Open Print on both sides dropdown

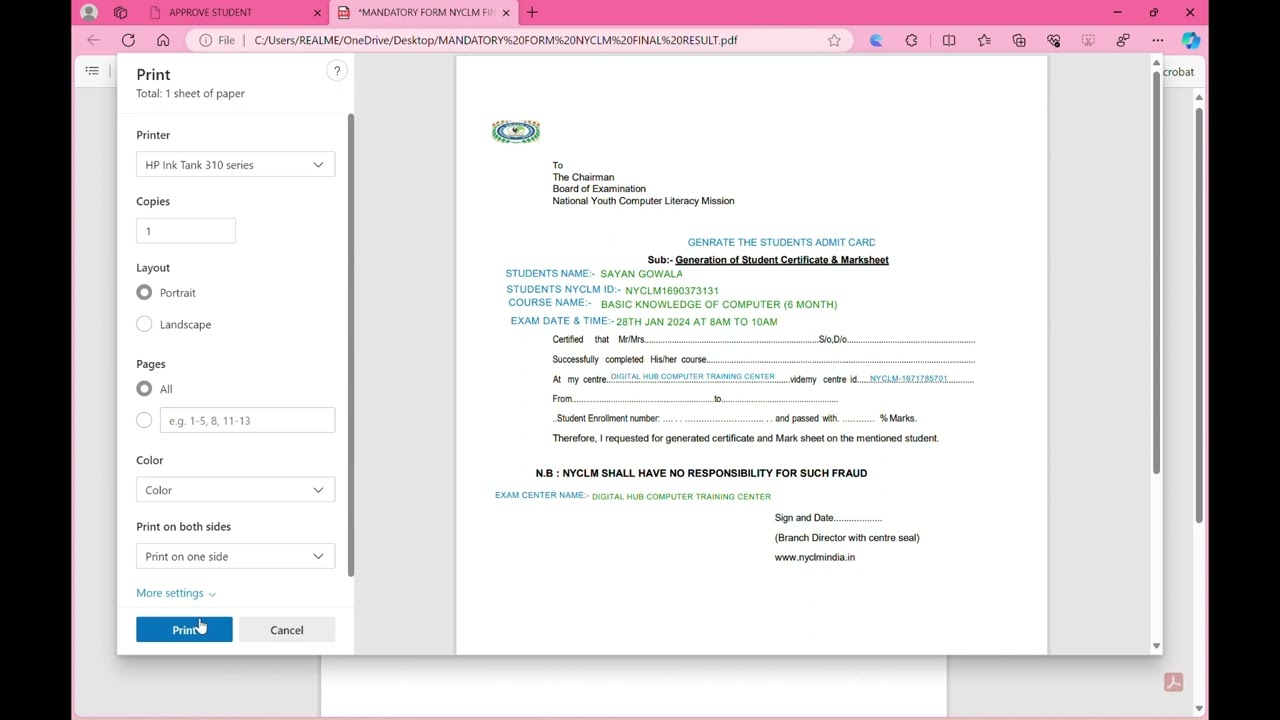click(235, 556)
